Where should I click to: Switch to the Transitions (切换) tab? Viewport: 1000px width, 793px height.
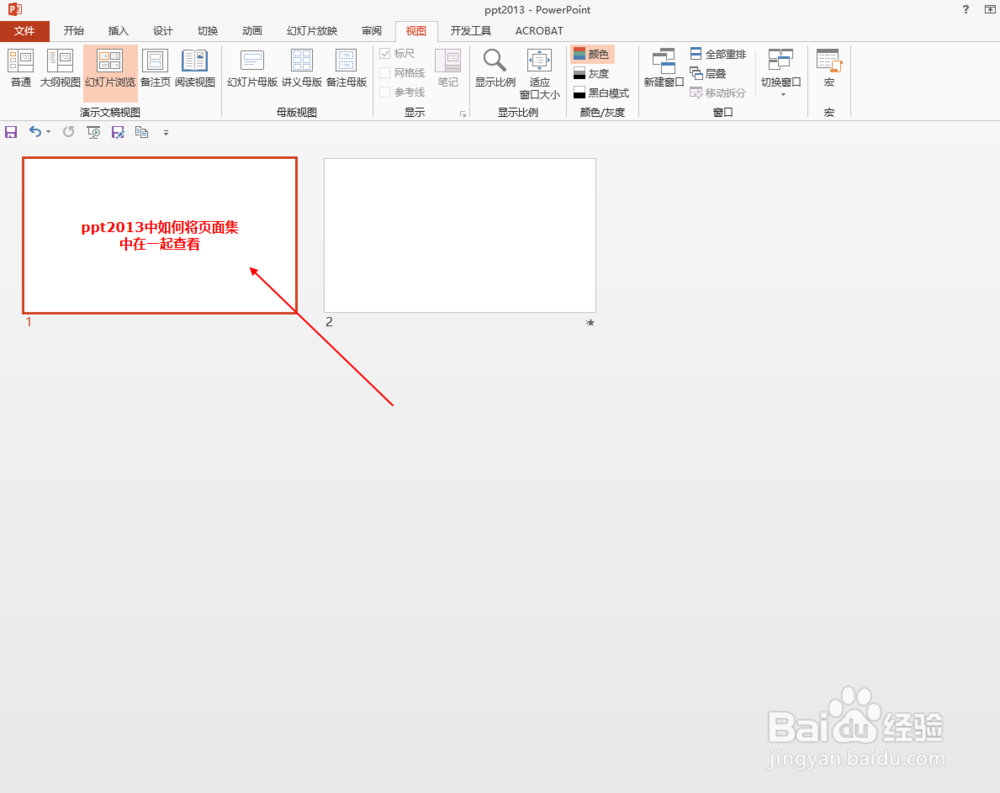point(207,31)
